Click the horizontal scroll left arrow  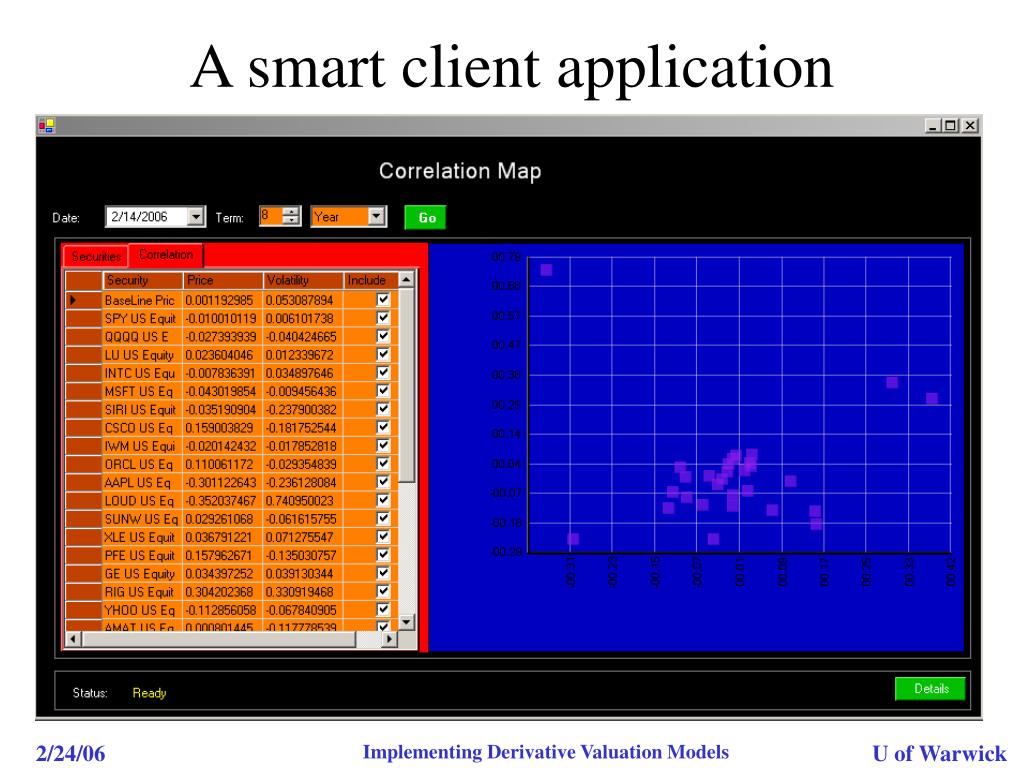point(72,639)
